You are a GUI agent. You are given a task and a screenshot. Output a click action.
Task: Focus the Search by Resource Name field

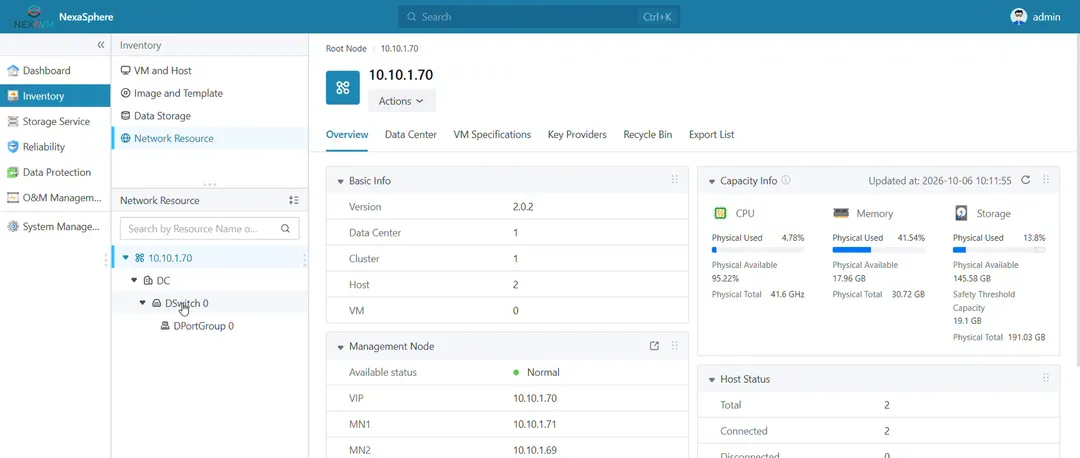(x=209, y=229)
